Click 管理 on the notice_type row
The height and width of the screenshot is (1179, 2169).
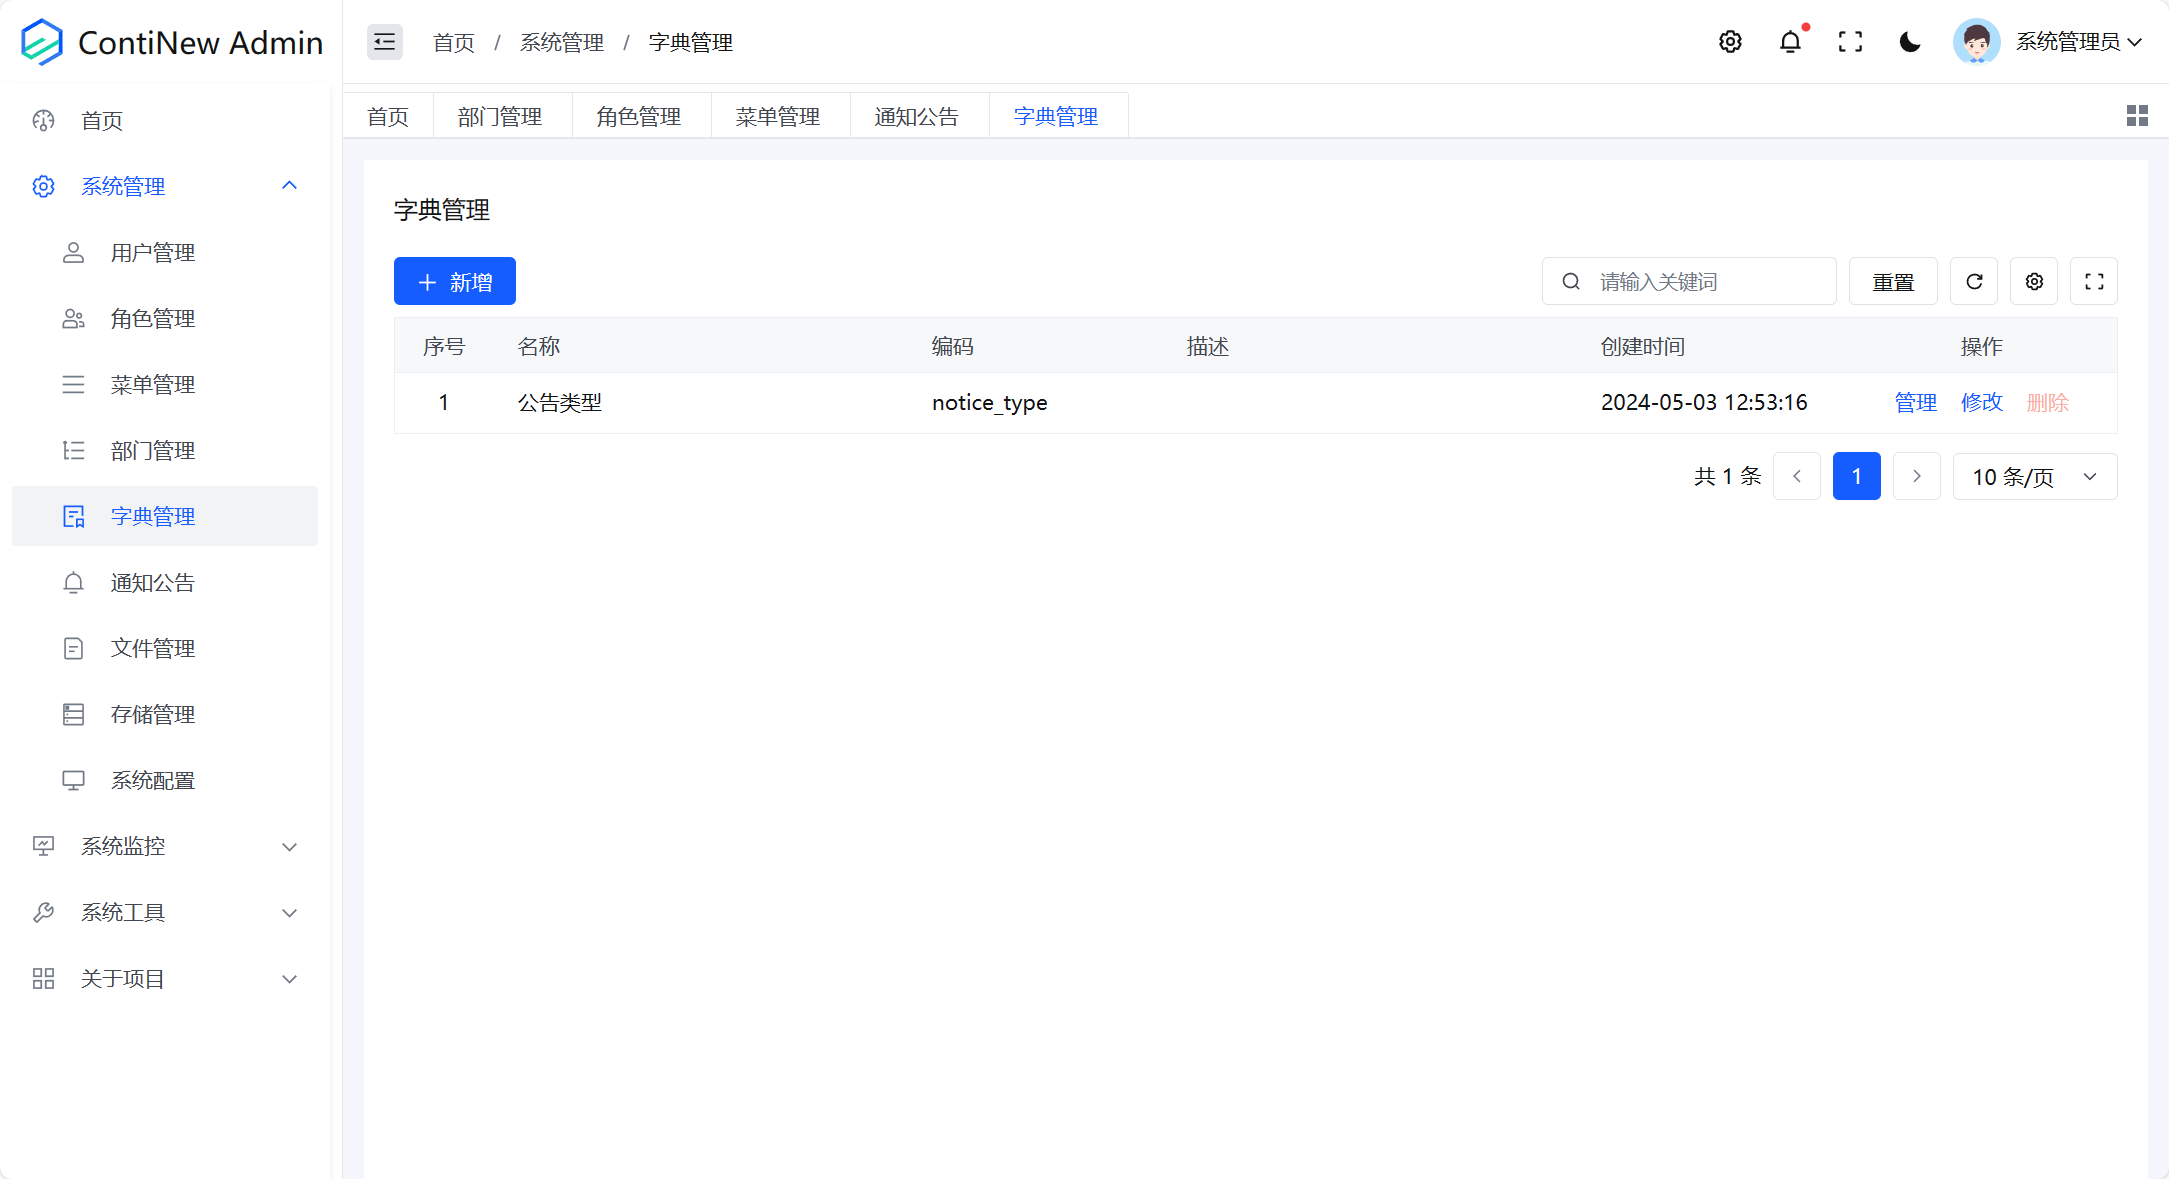(1915, 402)
